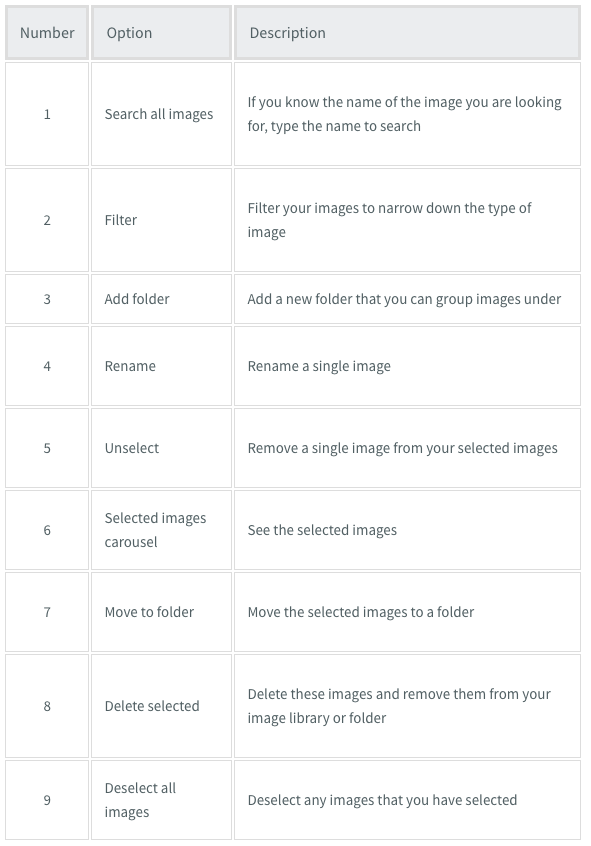
Task: Select the 'Move to folder' cell
Action: pyautogui.click(x=161, y=612)
